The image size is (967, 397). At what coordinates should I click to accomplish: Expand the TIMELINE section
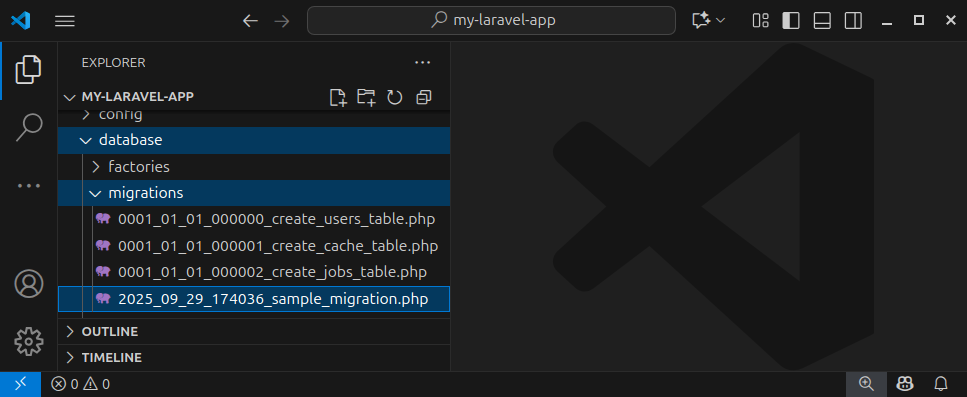254,358
